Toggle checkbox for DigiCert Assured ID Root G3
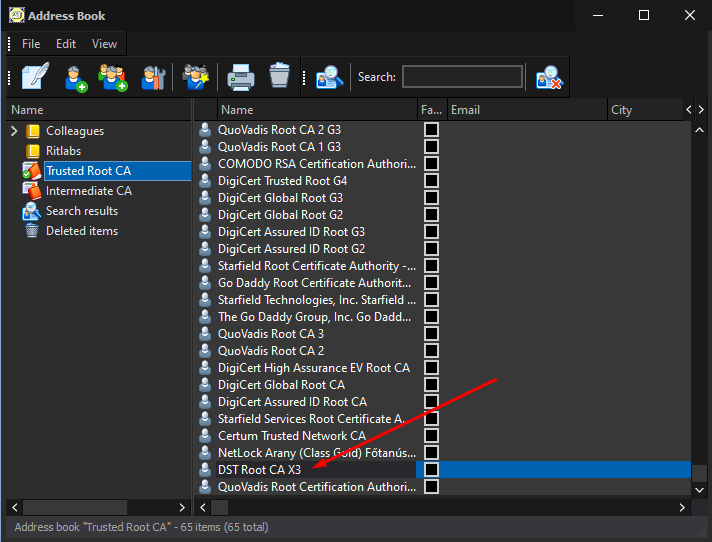 [431, 232]
